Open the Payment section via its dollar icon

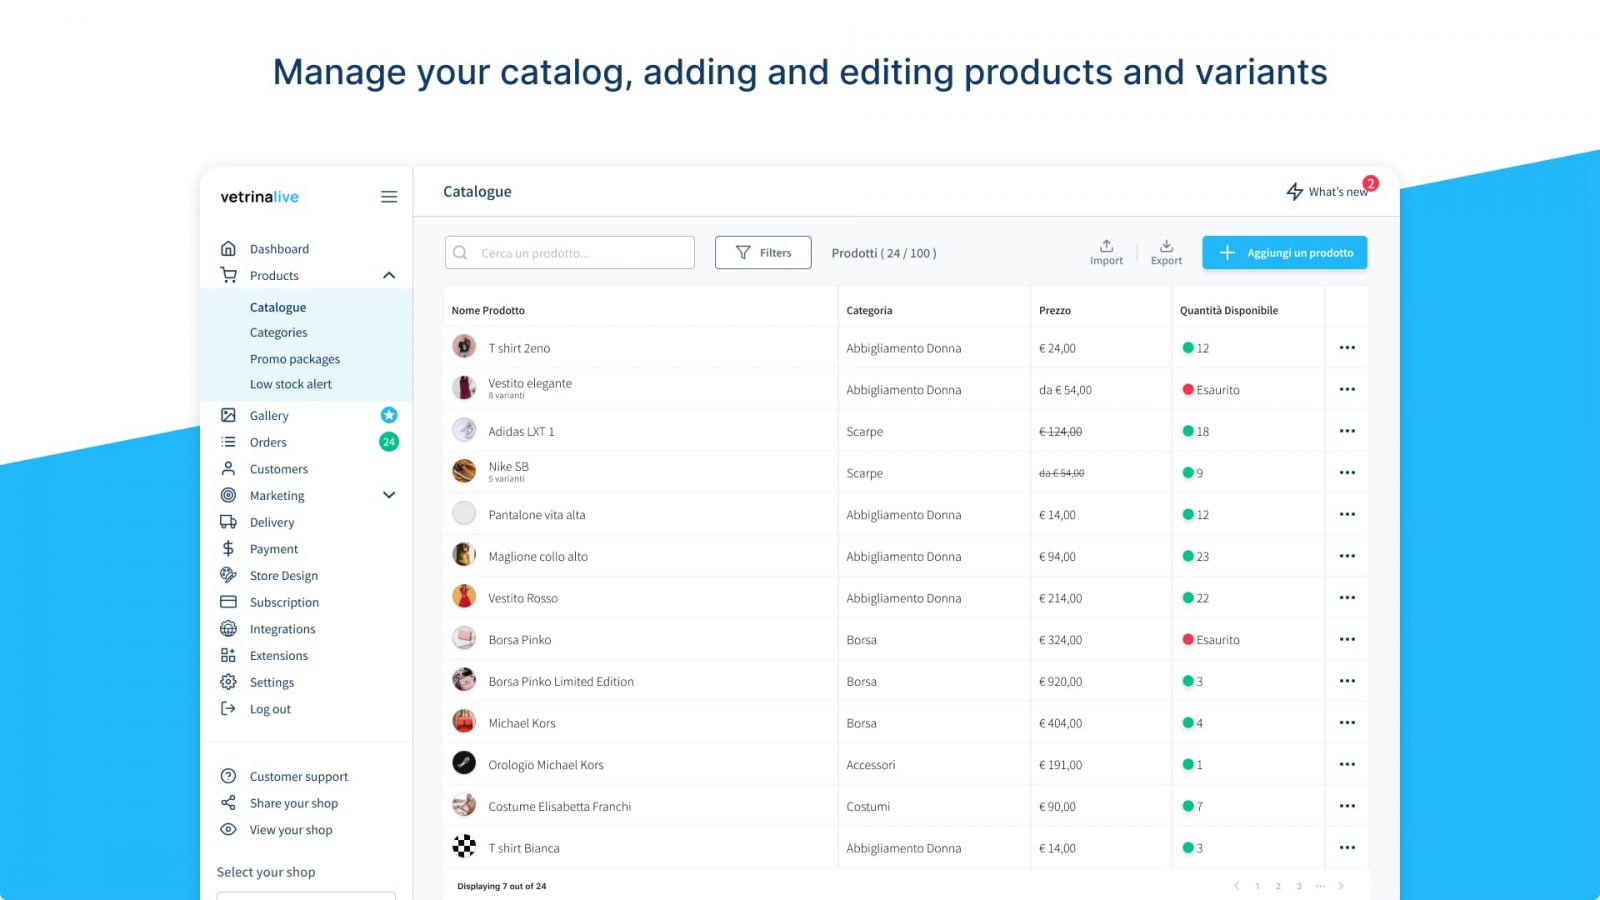tap(229, 548)
